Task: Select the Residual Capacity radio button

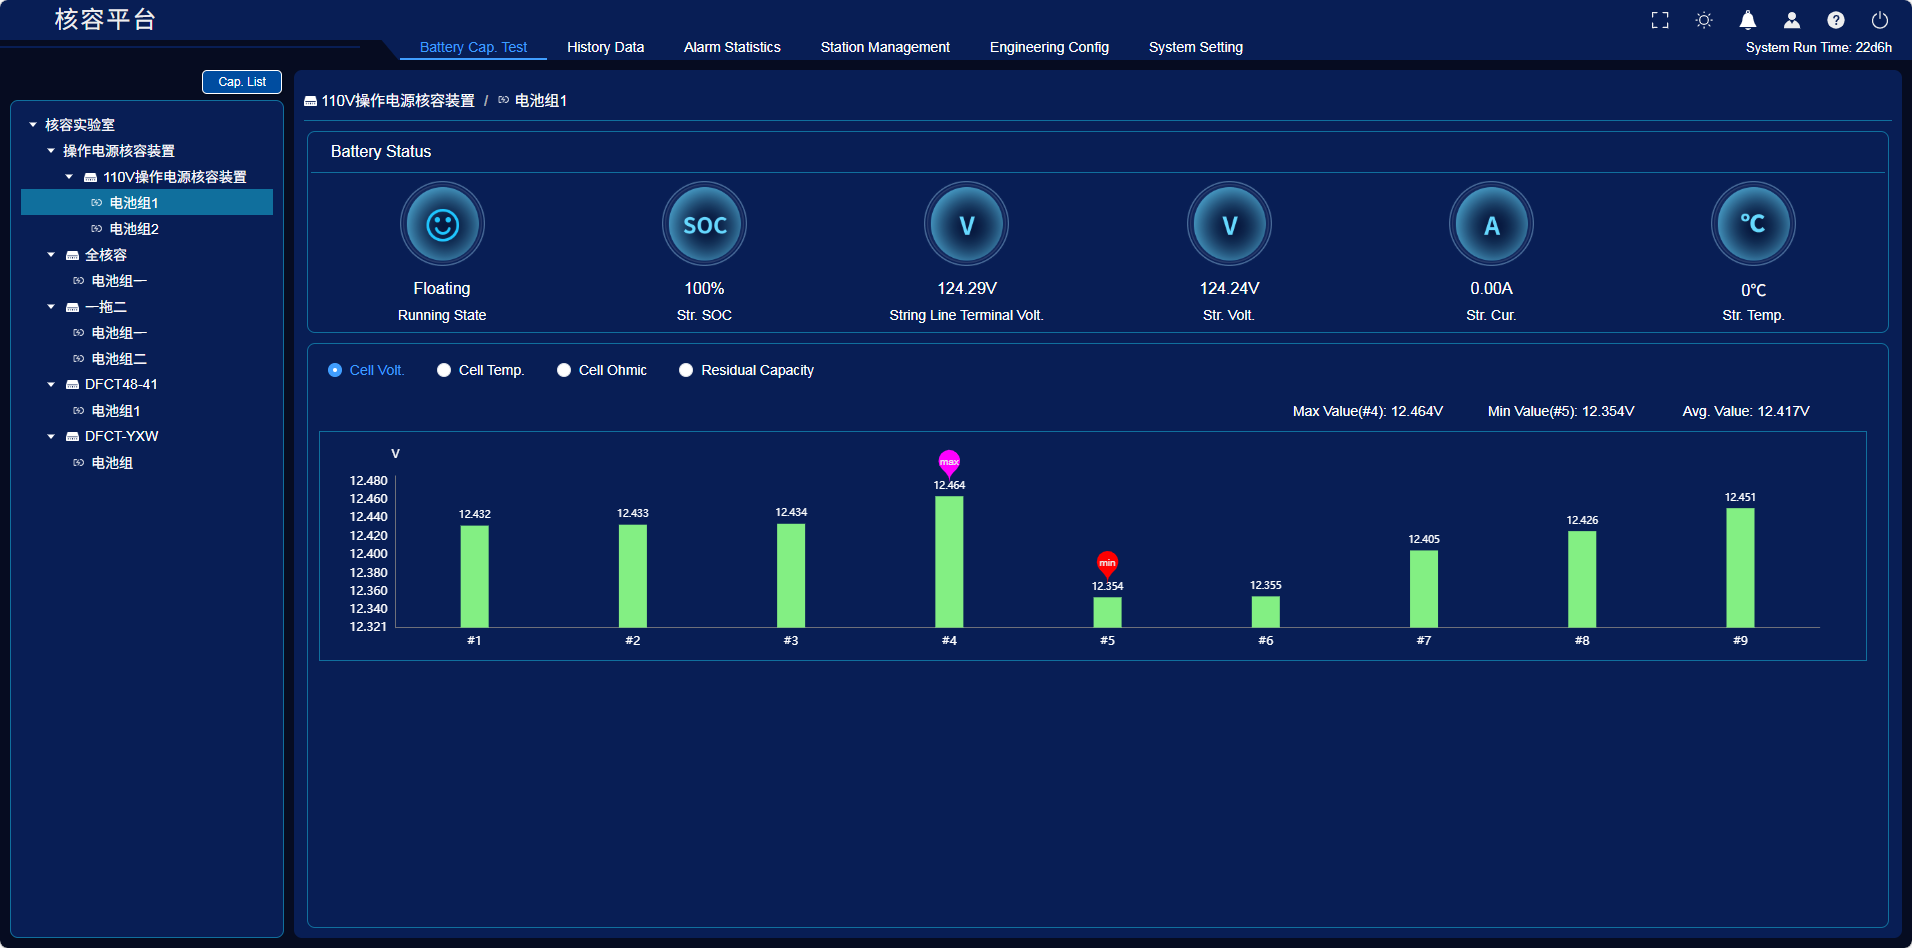Action: click(x=686, y=370)
